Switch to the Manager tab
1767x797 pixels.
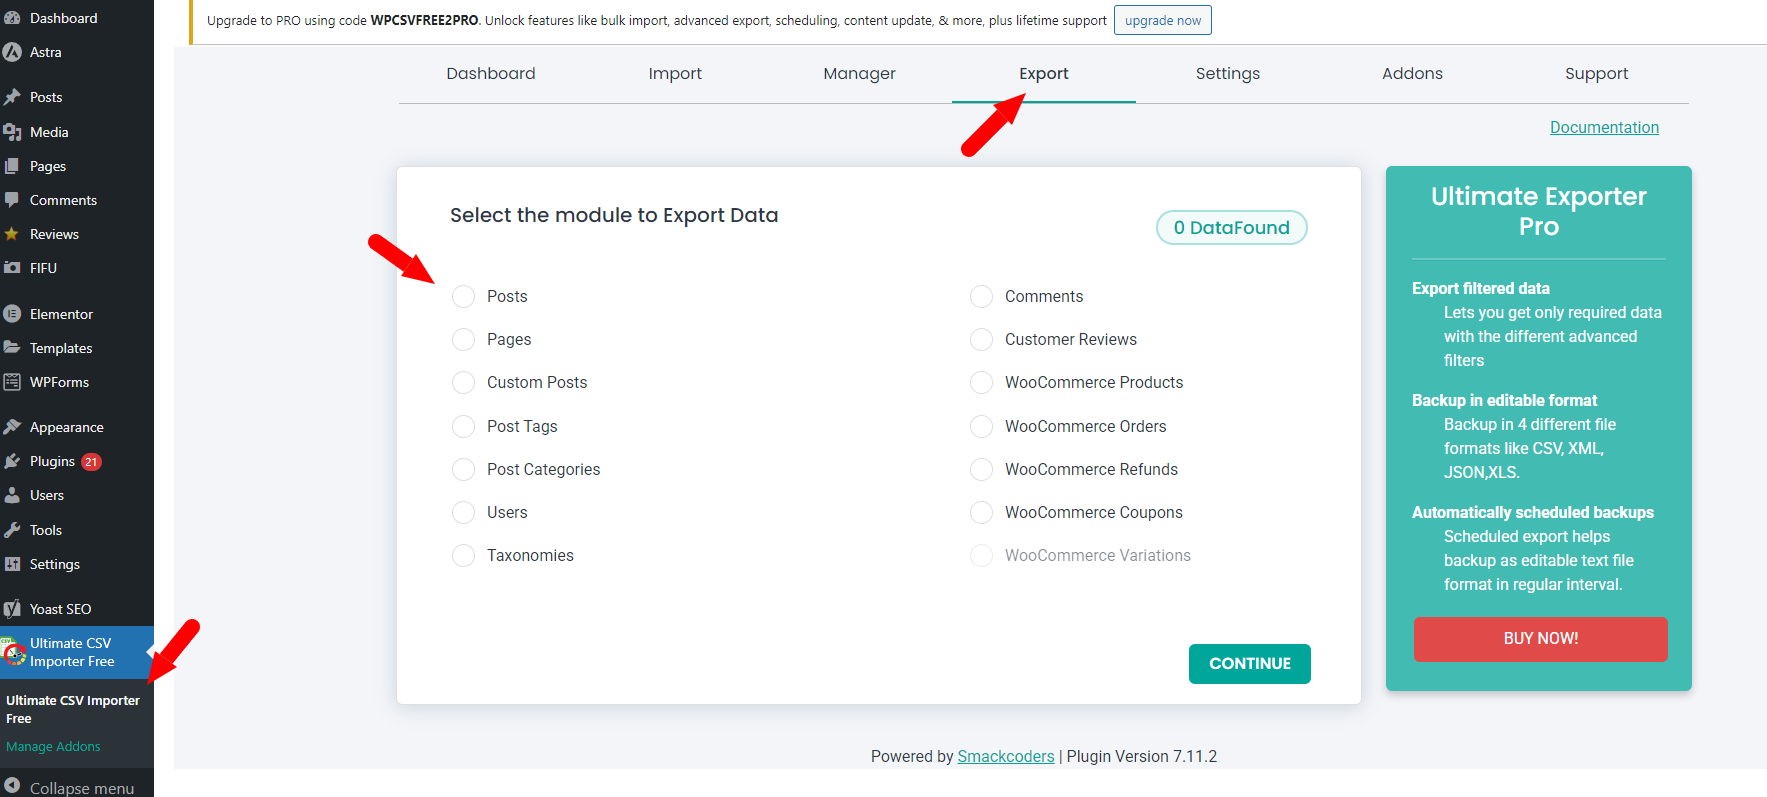[859, 73]
